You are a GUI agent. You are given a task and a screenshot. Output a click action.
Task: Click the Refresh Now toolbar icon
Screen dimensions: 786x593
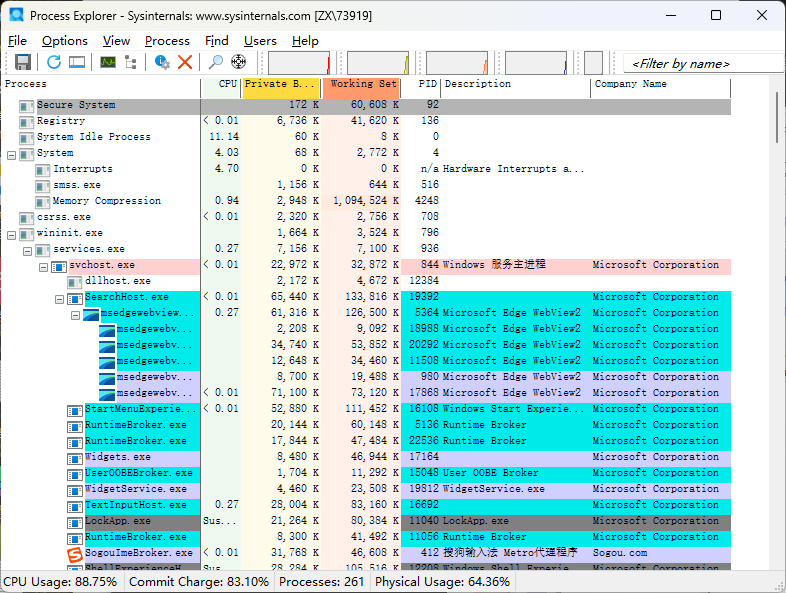click(x=54, y=62)
